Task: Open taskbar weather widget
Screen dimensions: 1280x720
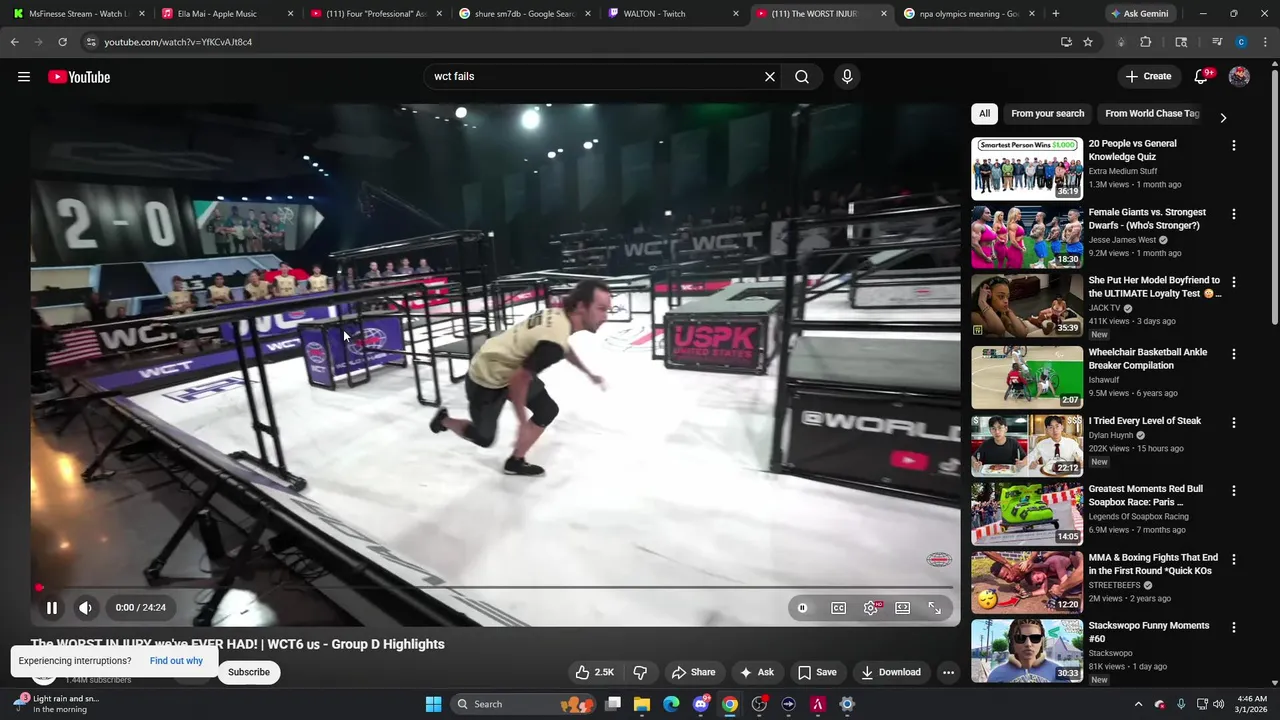Action: click(55, 704)
